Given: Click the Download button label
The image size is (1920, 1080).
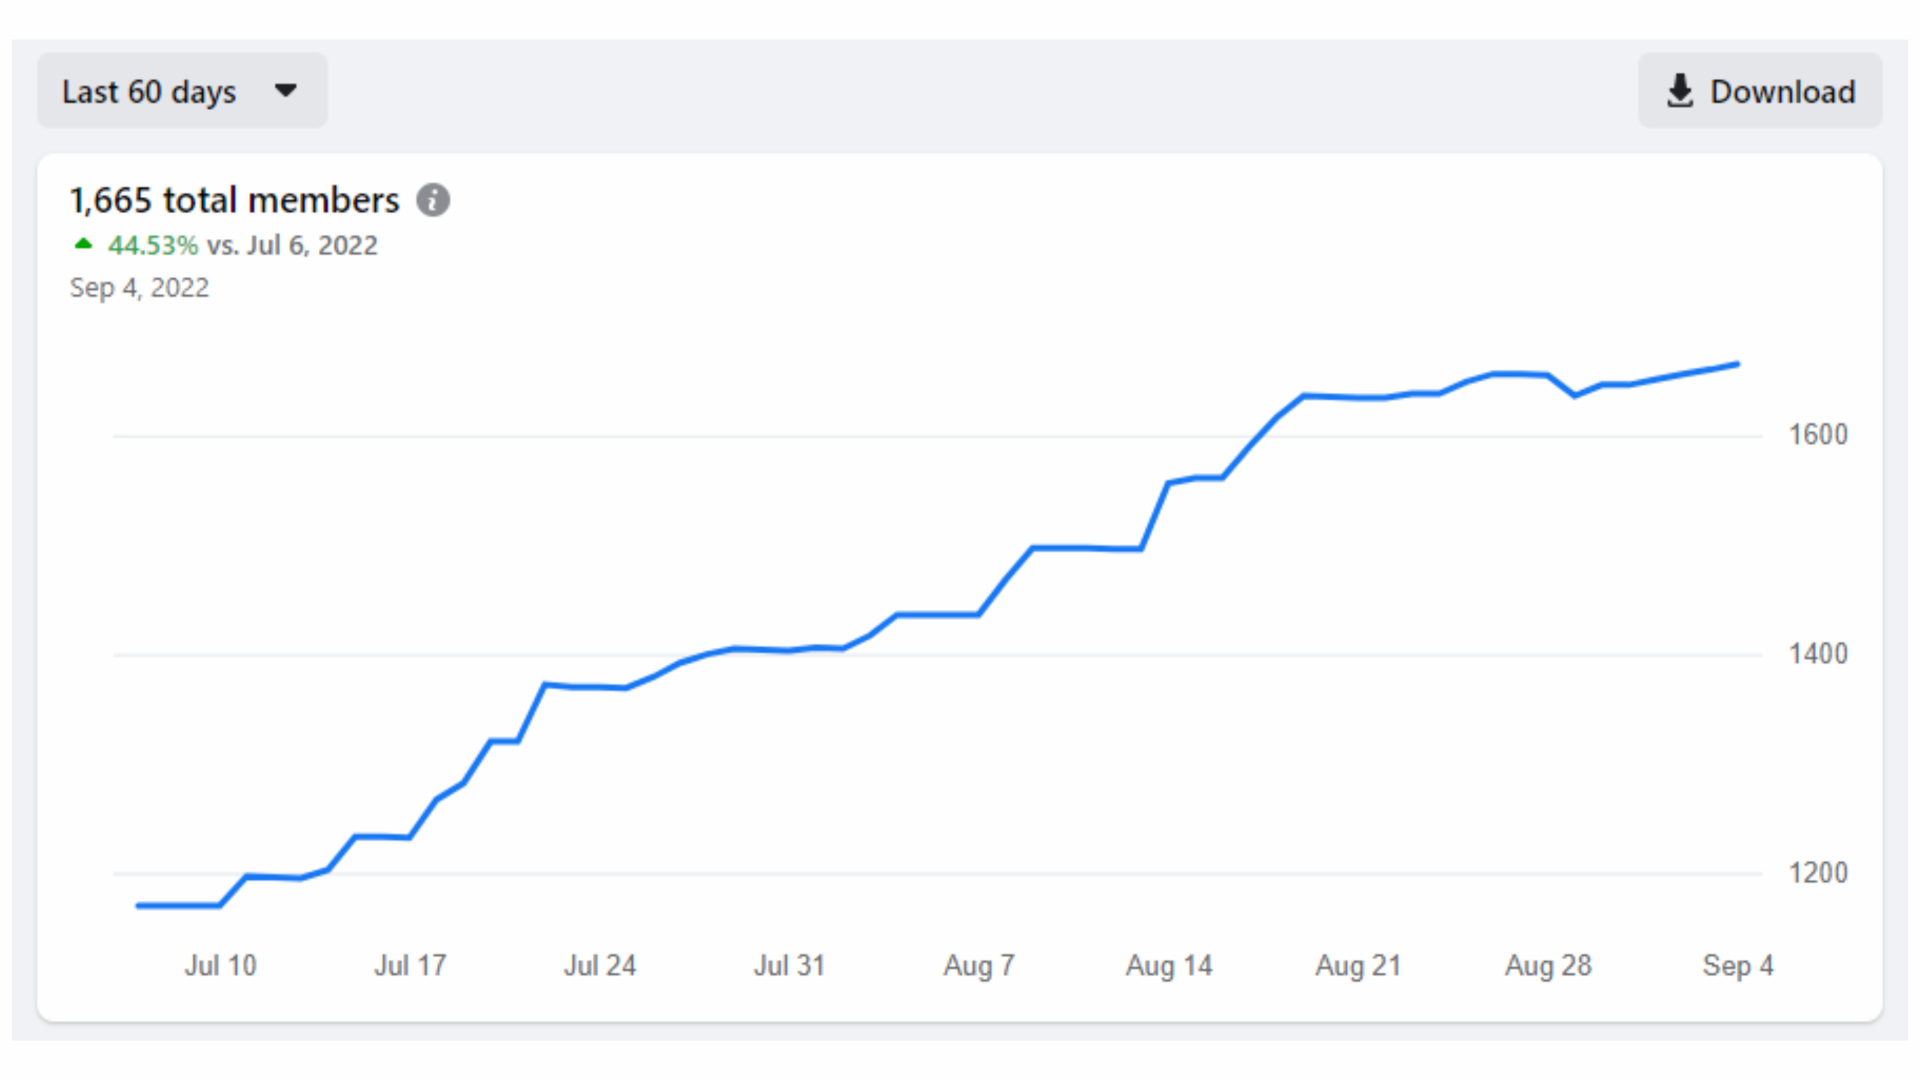Looking at the screenshot, I should pyautogui.click(x=1782, y=92).
